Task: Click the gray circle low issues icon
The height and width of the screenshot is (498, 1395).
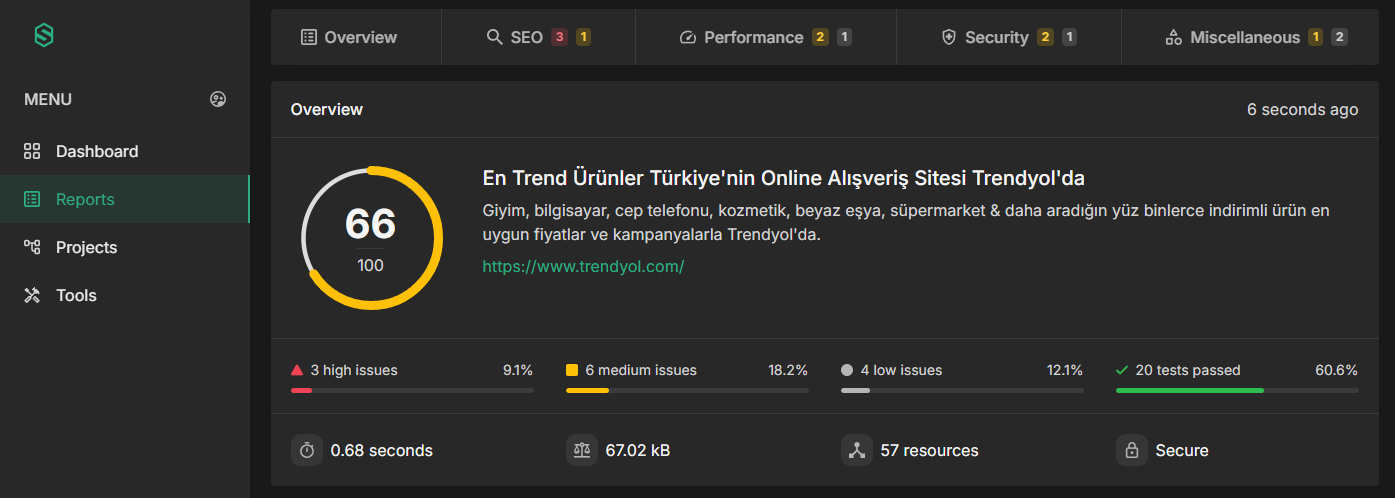Action: (x=847, y=370)
